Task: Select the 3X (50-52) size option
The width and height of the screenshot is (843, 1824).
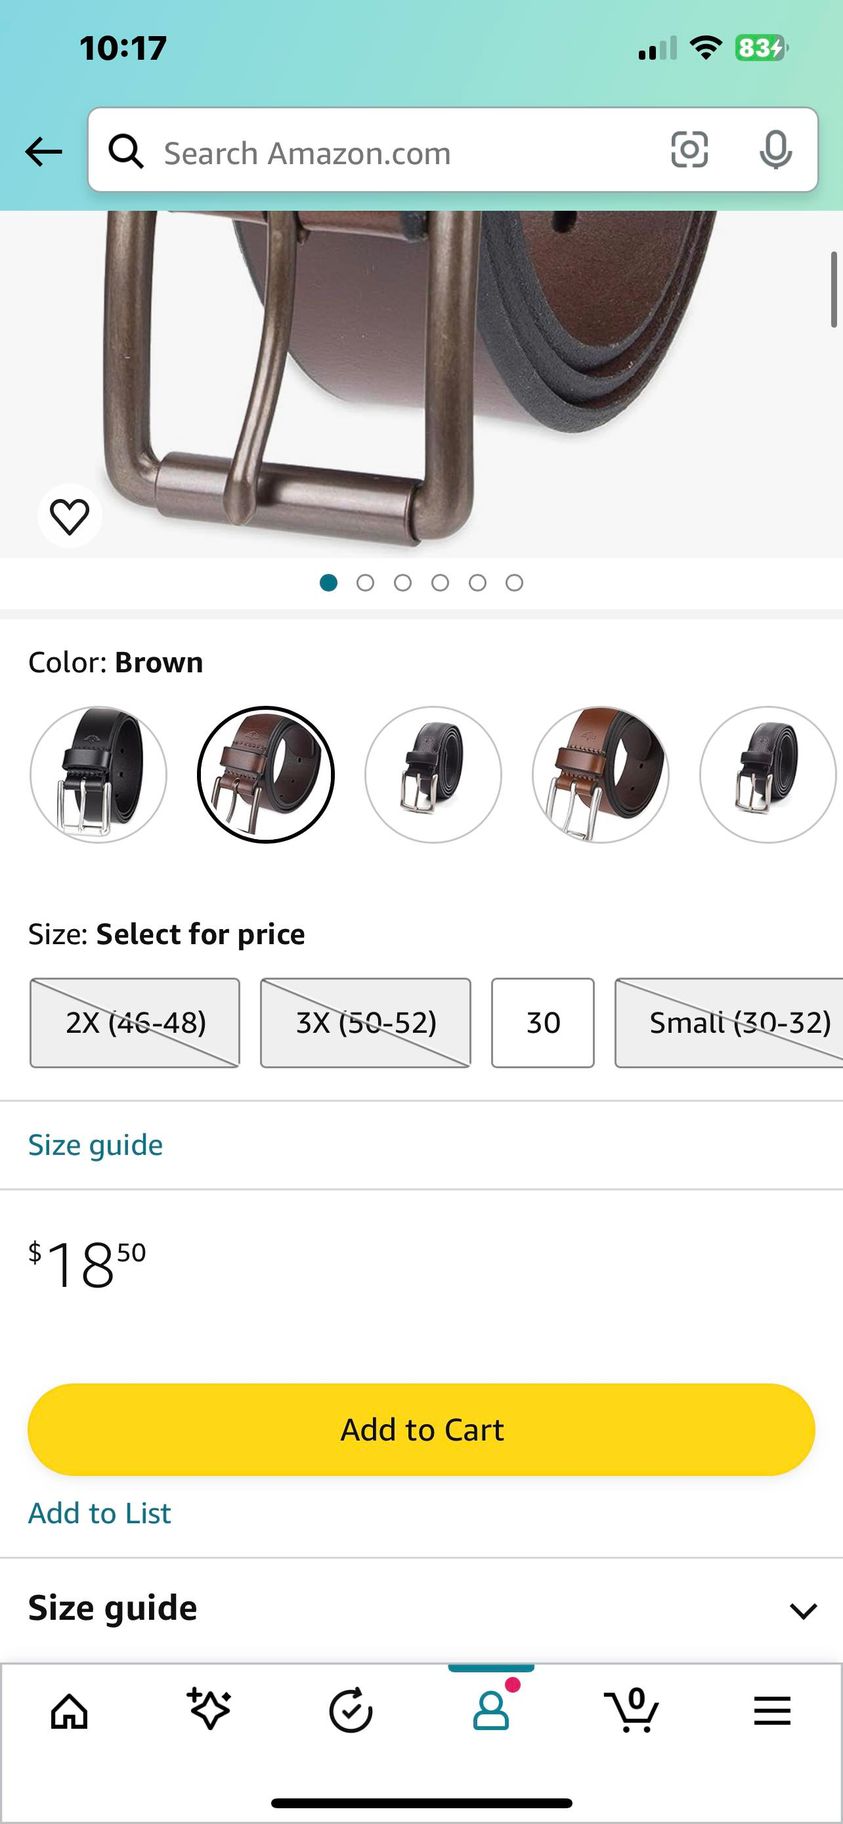Action: point(366,1023)
